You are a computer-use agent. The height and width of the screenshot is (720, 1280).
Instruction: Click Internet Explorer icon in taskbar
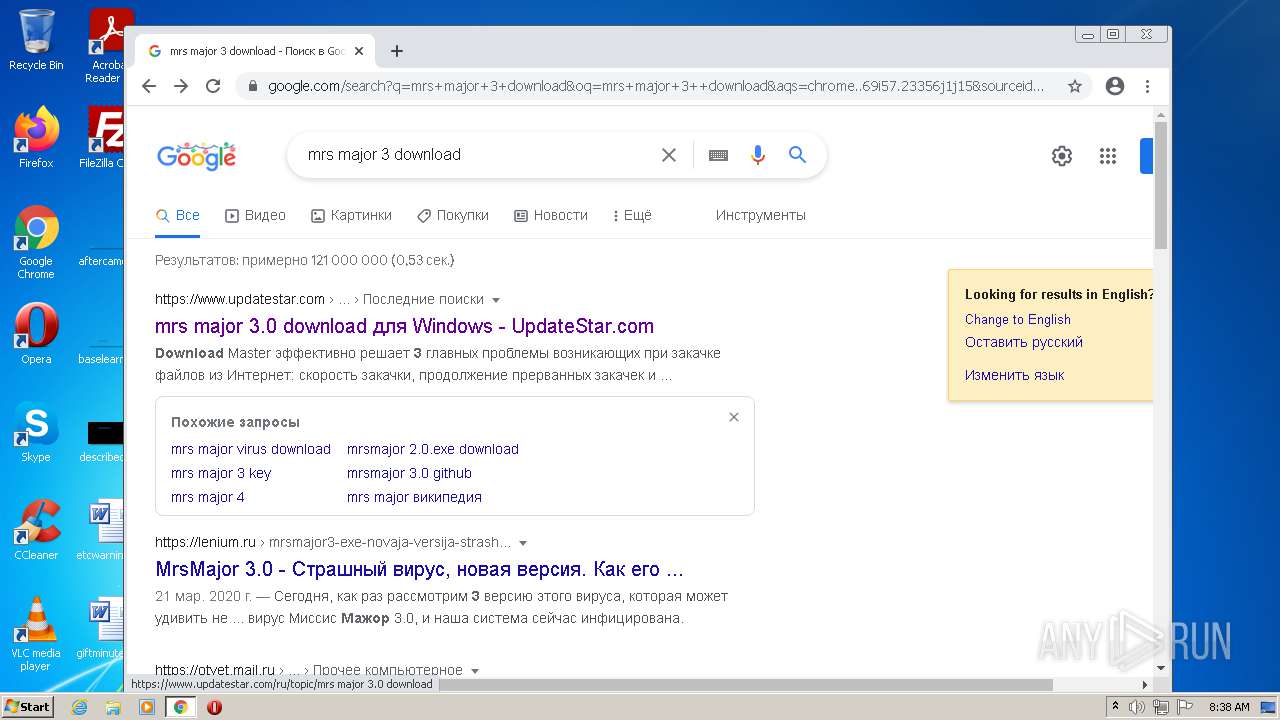(x=79, y=707)
